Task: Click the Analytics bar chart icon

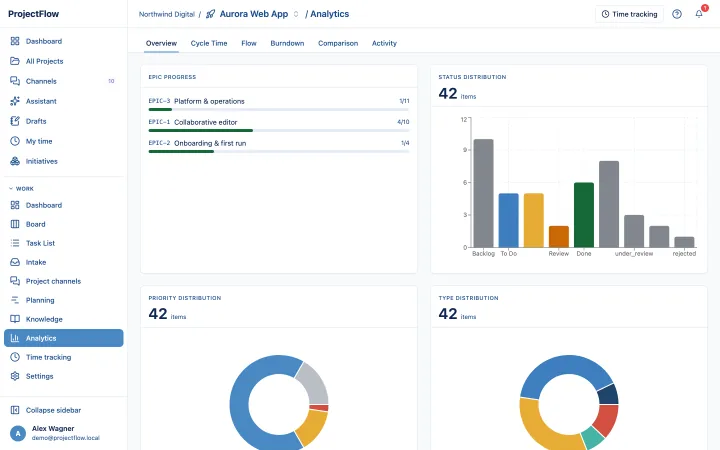Action: (x=15, y=338)
